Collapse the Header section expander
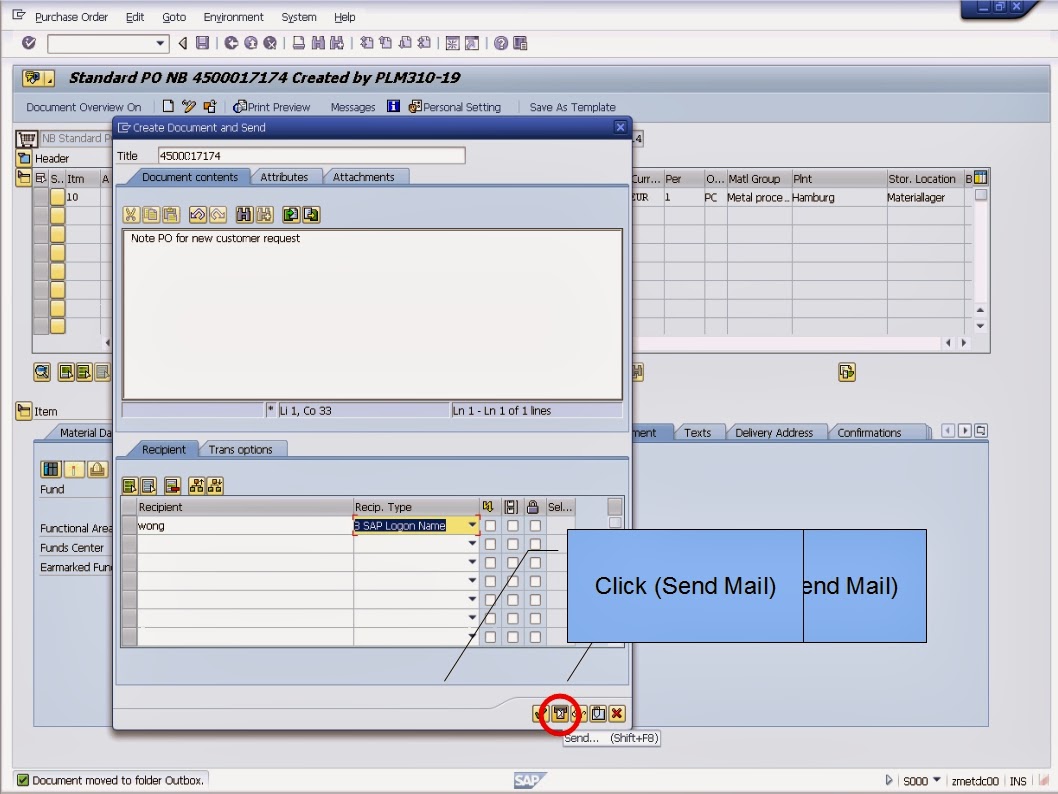This screenshot has width=1058, height=794. 24,159
